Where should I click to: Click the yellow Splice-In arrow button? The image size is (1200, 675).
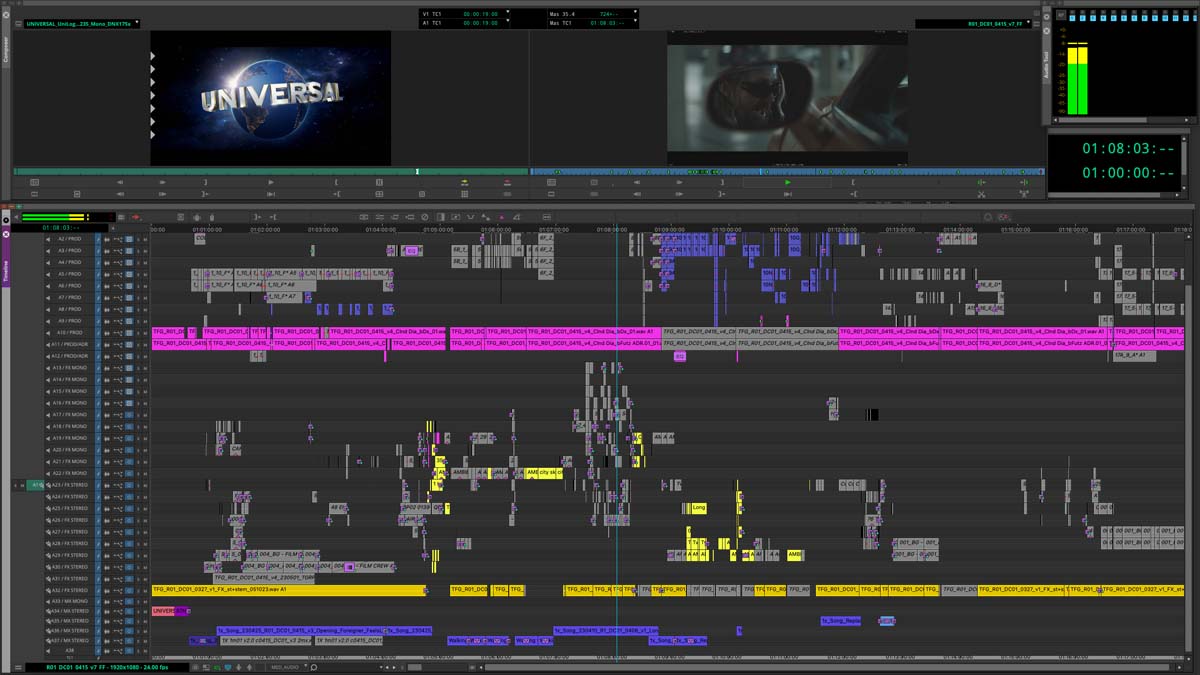pyautogui.click(x=464, y=182)
